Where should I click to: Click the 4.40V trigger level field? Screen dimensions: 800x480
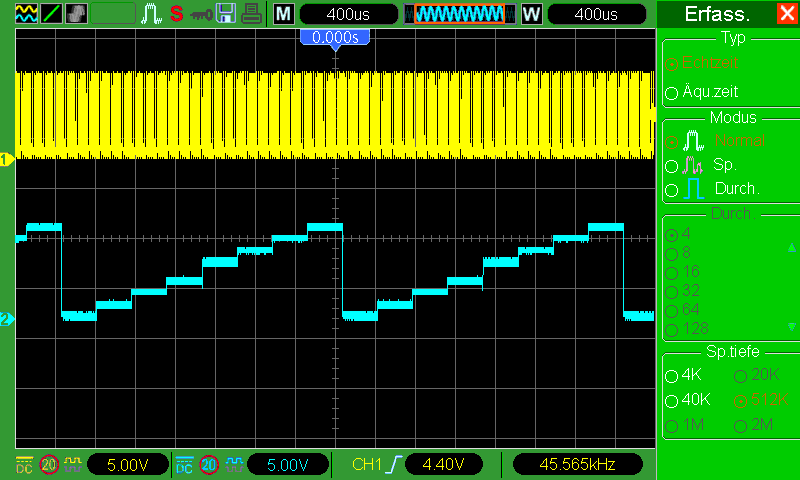[x=443, y=464]
